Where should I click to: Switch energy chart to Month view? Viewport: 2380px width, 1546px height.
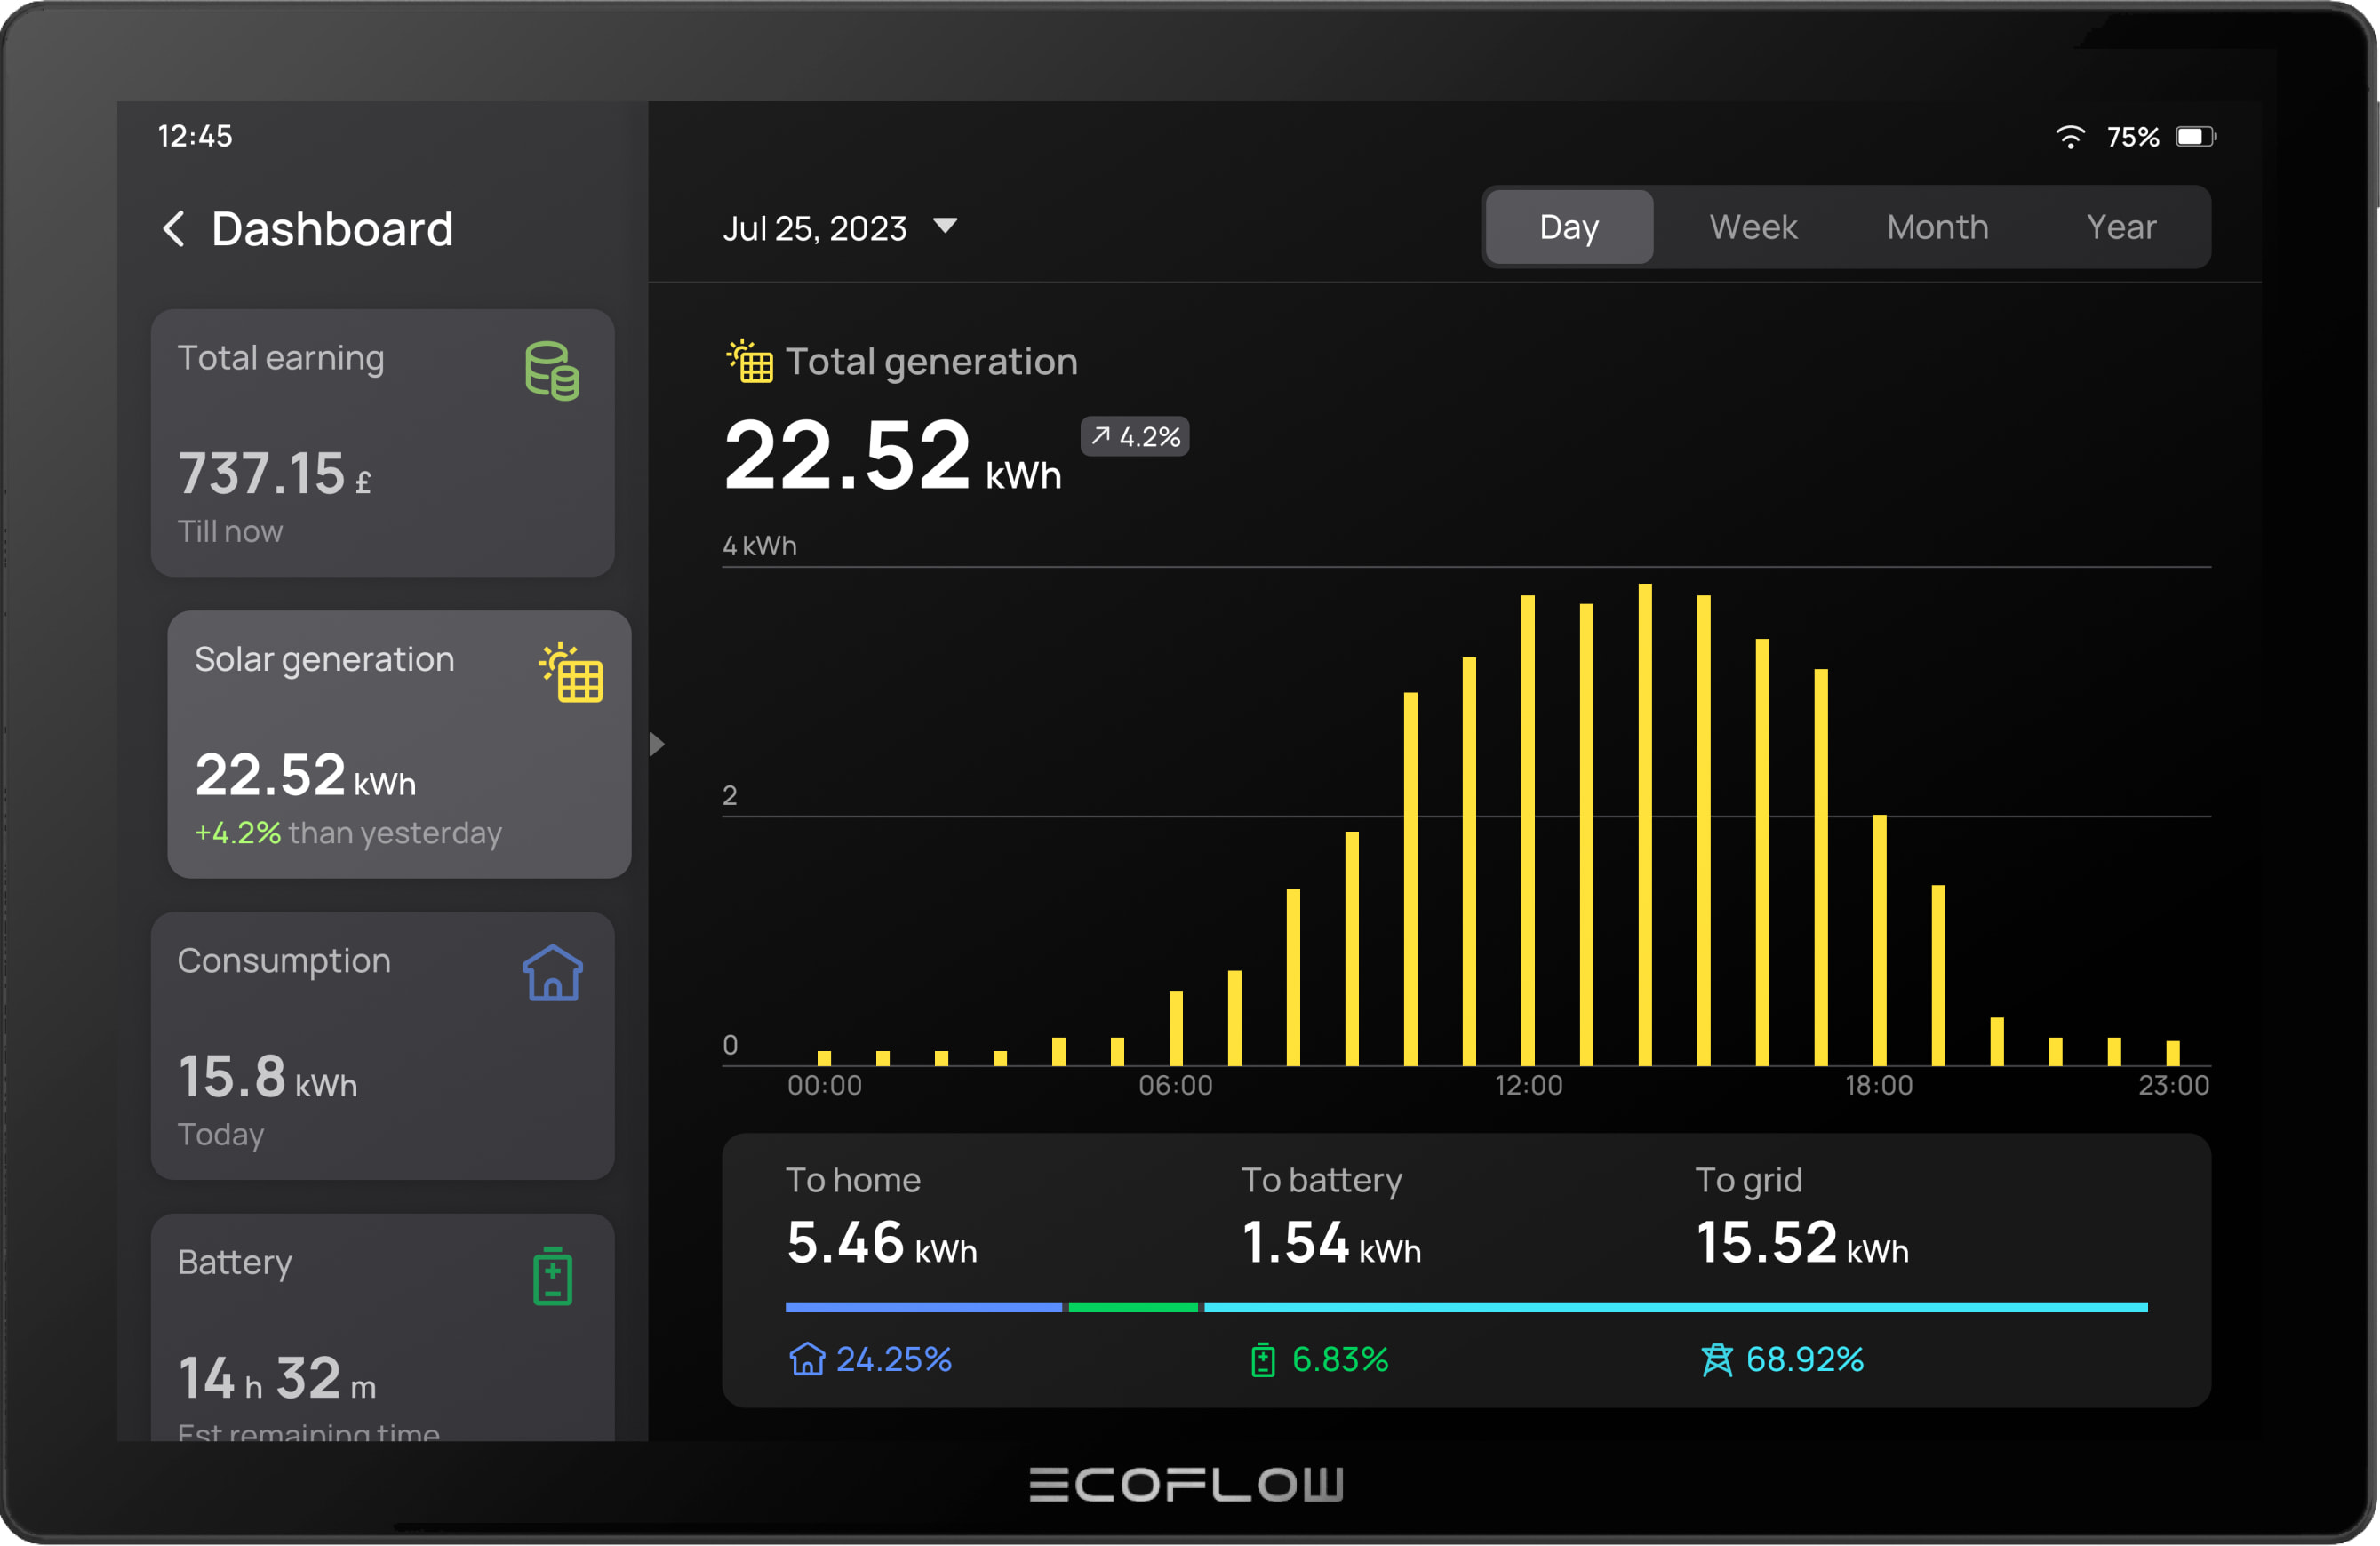tap(1936, 227)
